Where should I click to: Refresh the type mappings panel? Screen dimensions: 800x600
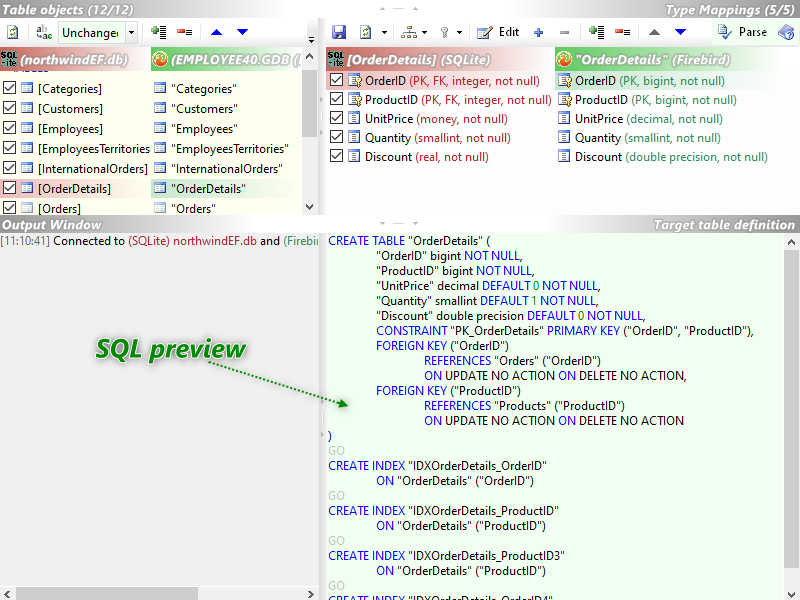[365, 32]
